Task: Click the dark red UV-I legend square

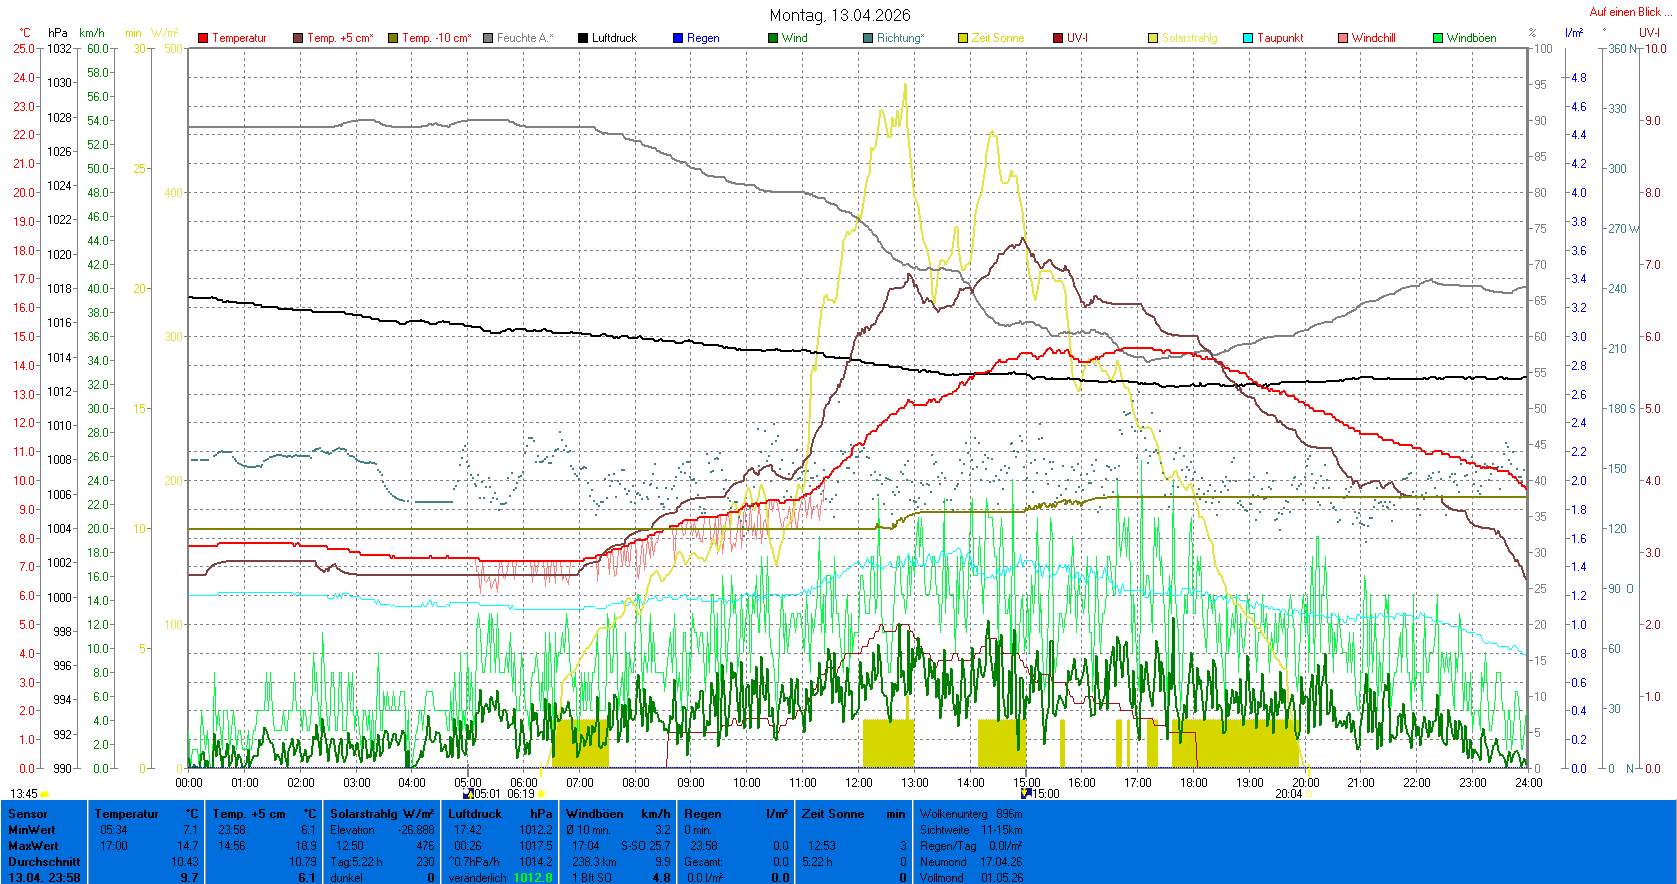Action: click(1058, 38)
